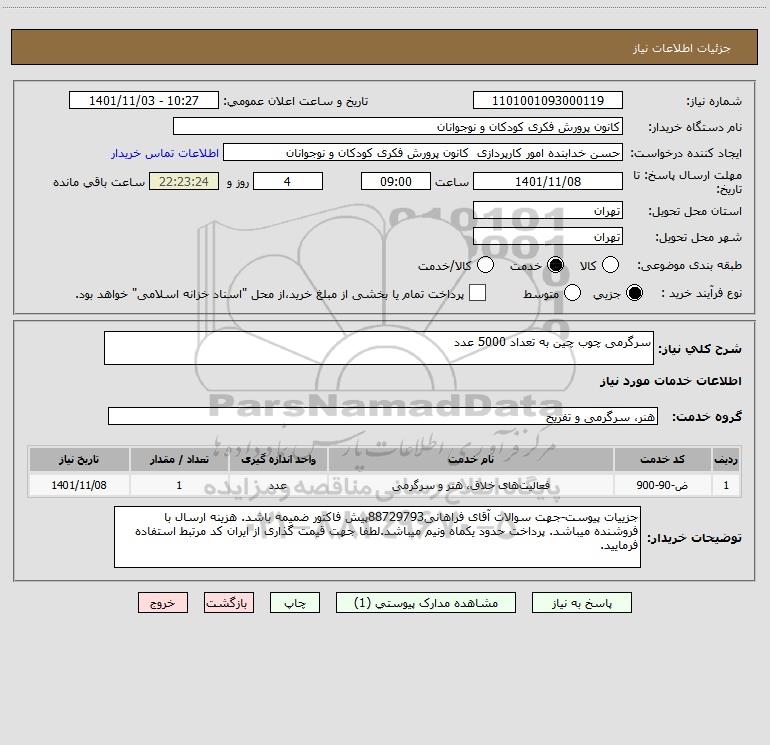Screen dimensions: 770x745
Task: Click the need date cell 1401/11/08 in table
Action: pos(79,485)
